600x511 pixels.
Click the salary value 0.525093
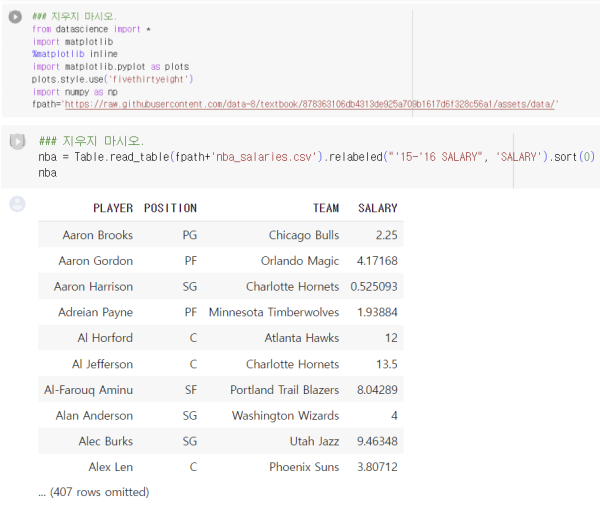point(374,286)
